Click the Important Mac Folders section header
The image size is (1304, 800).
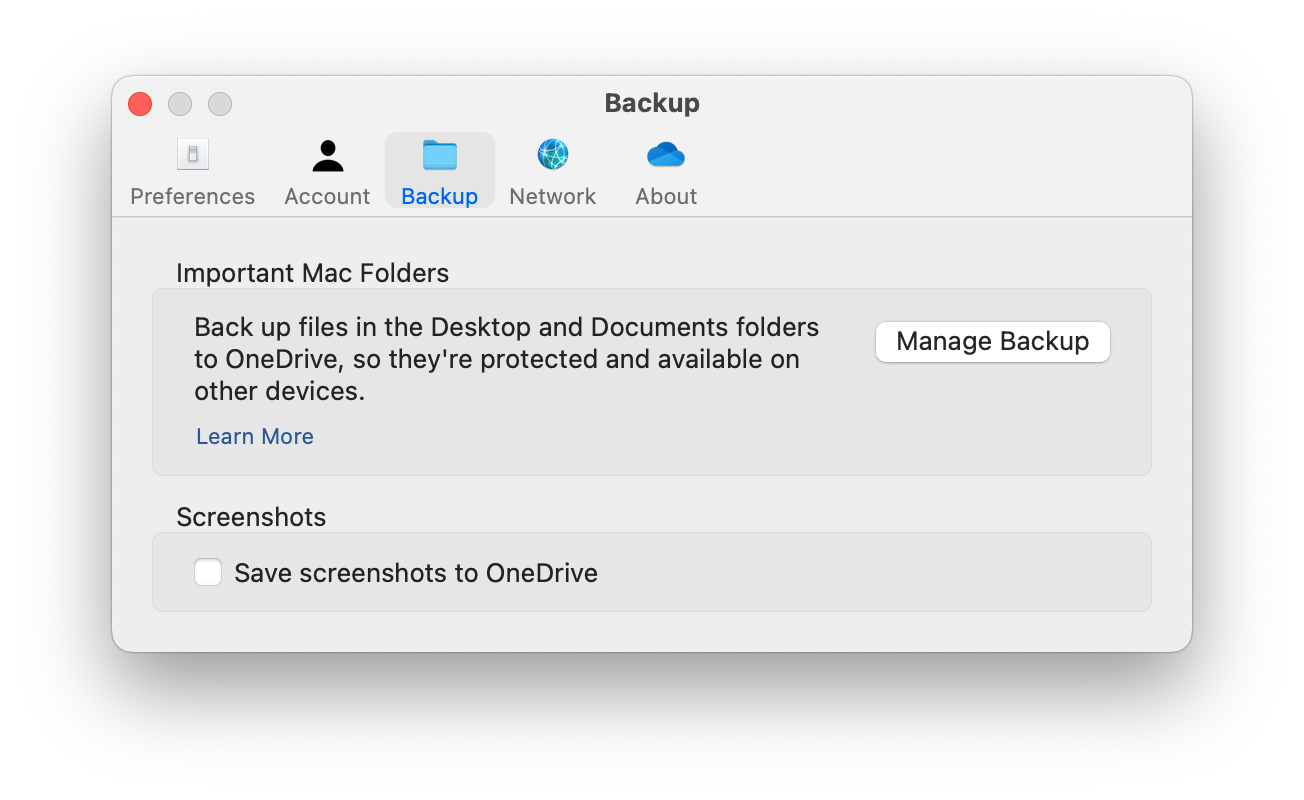click(x=313, y=272)
